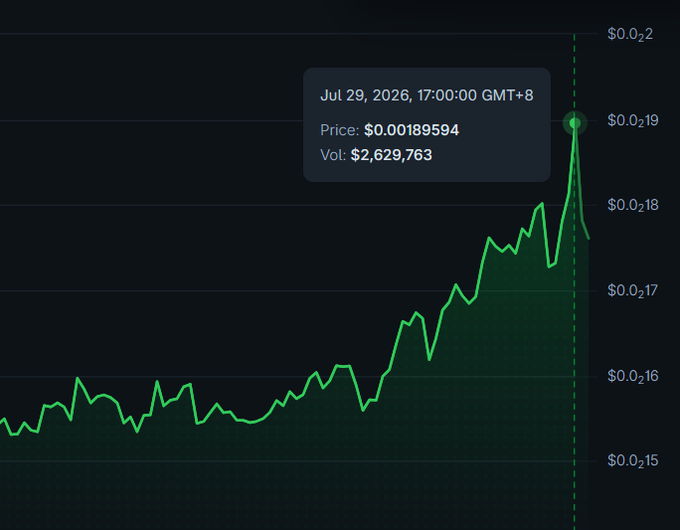
Task: Click the highlighted price peak marker dot
Action: point(575,123)
